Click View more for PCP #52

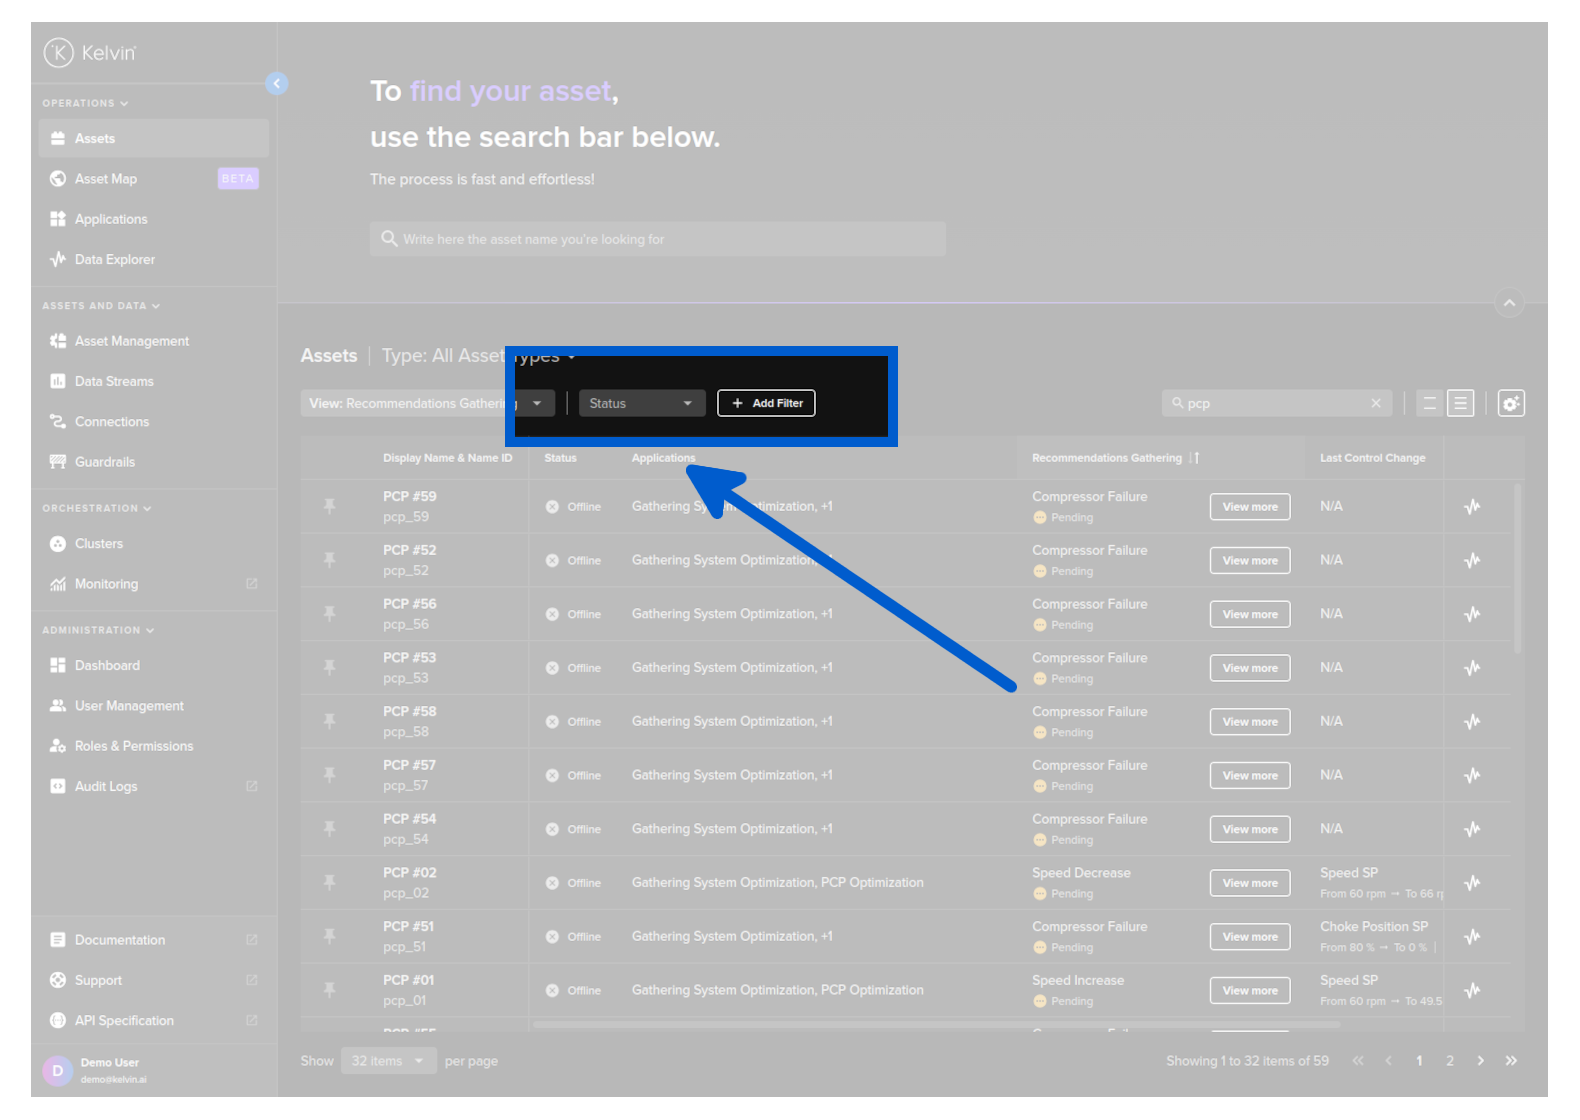tap(1249, 561)
